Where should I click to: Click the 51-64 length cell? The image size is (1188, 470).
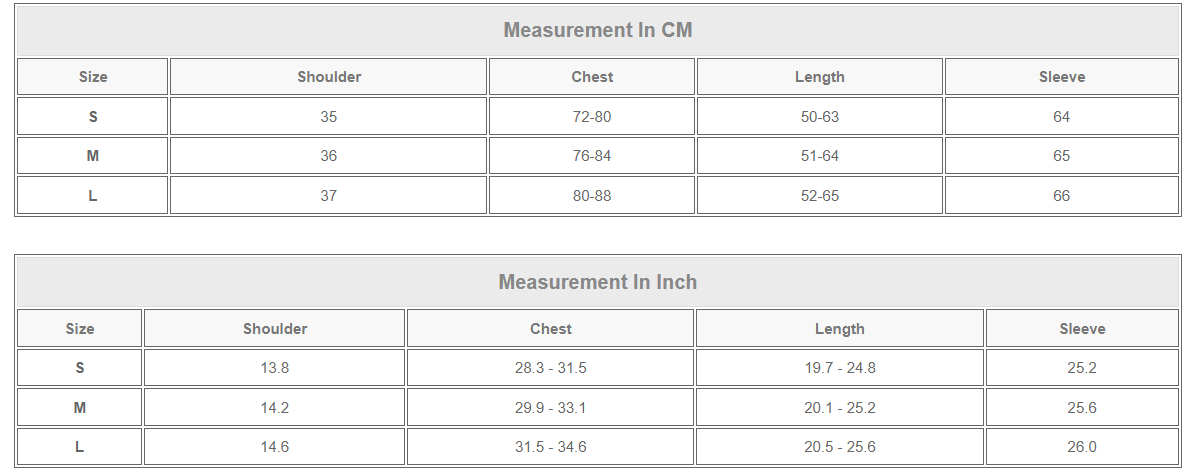coord(820,156)
